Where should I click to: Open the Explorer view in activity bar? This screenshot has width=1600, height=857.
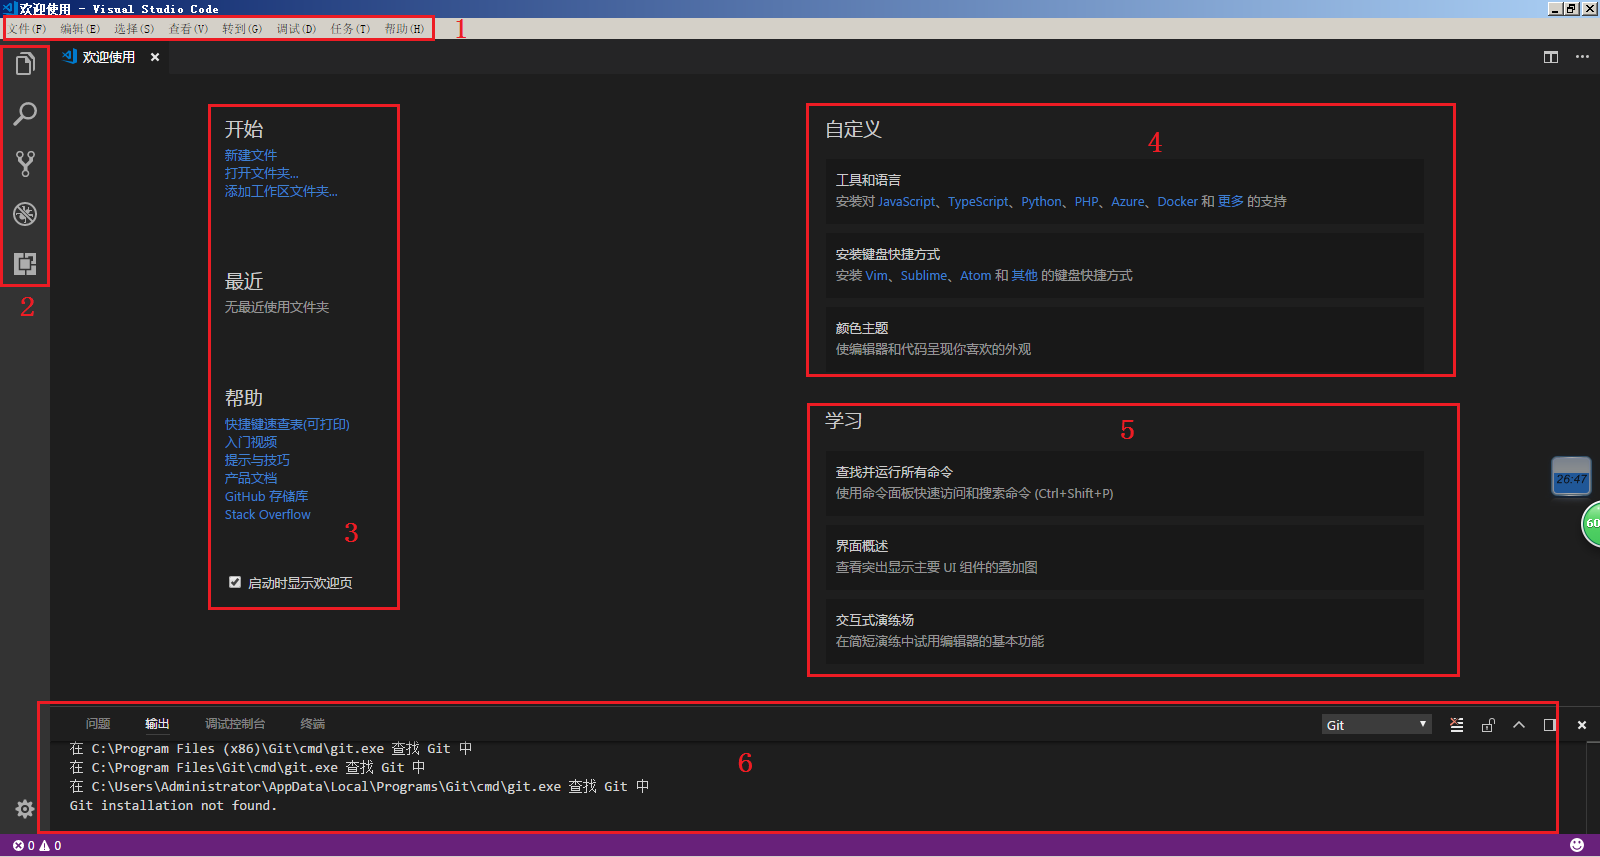[25, 64]
